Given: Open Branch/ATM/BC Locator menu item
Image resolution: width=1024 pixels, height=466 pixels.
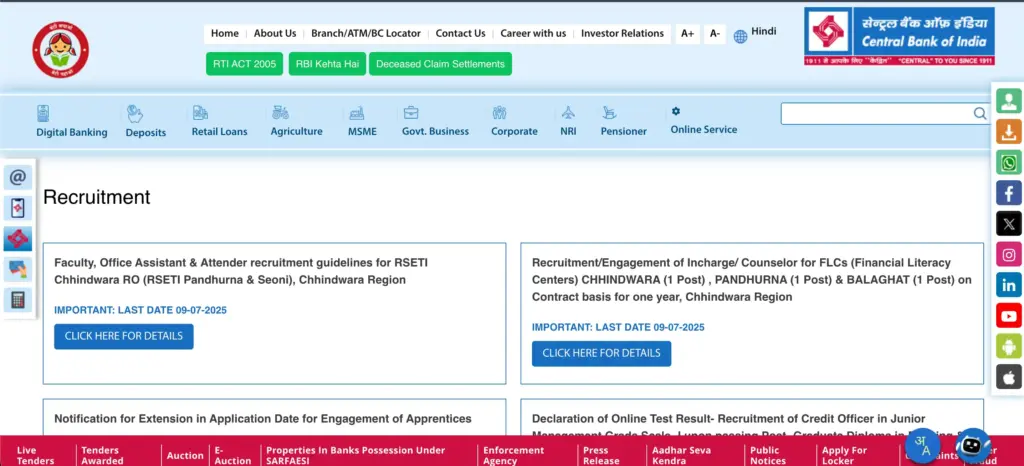Looking at the screenshot, I should pos(365,34).
